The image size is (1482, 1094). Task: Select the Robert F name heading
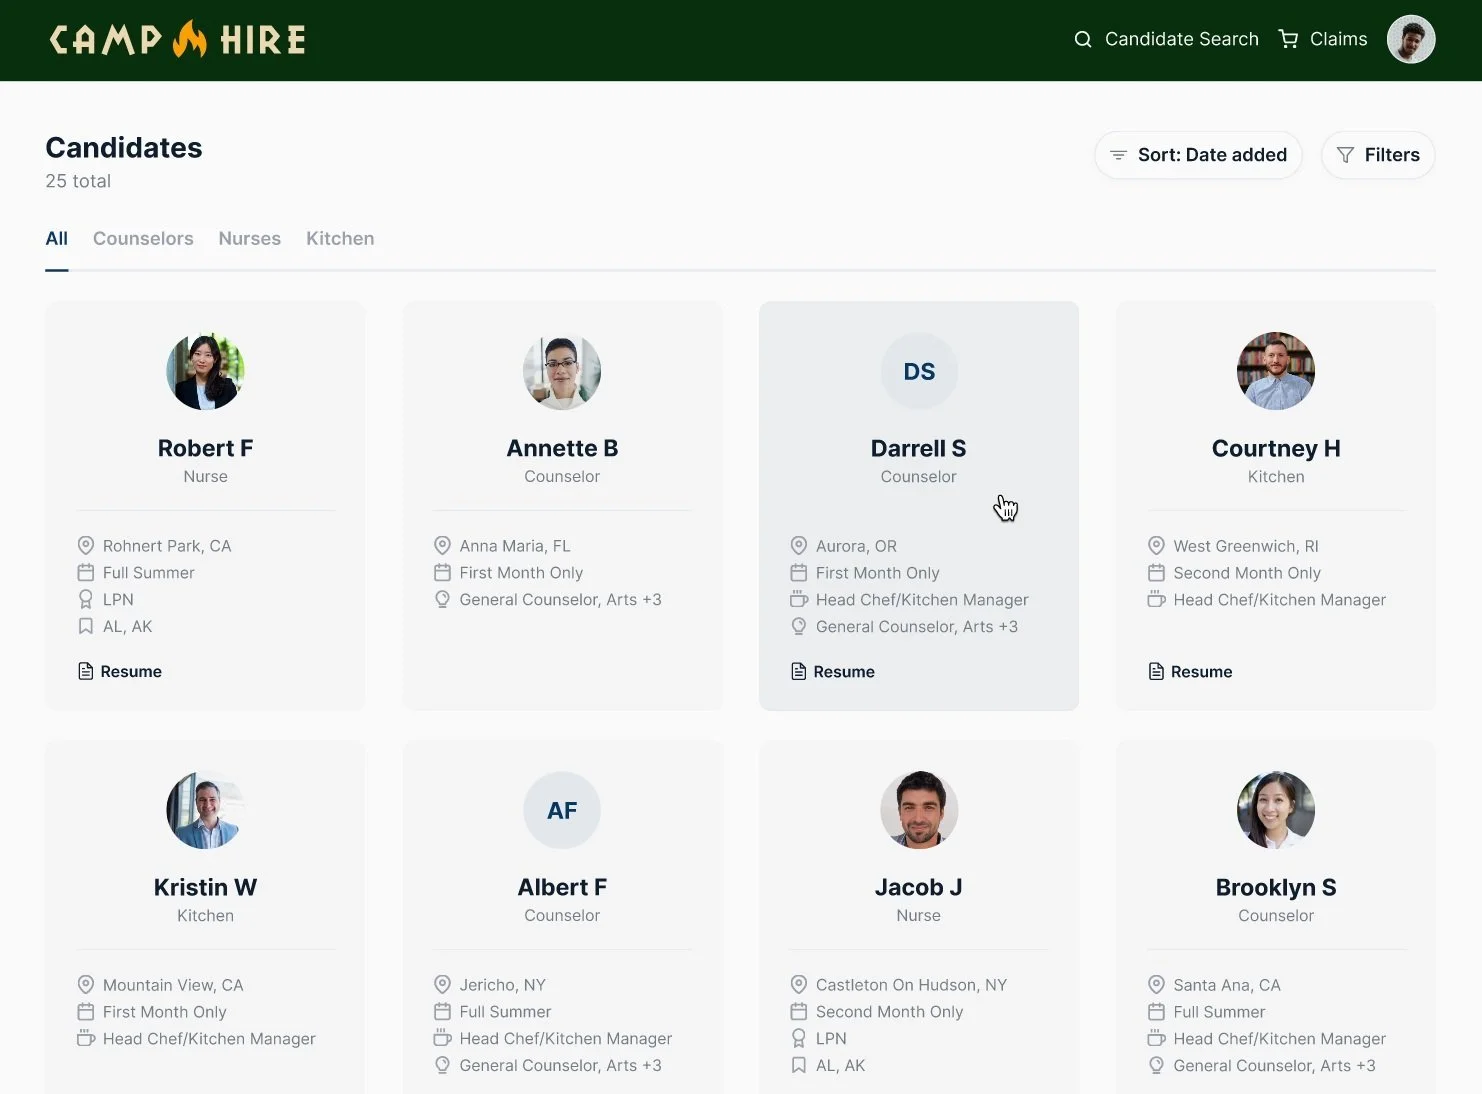coord(205,448)
